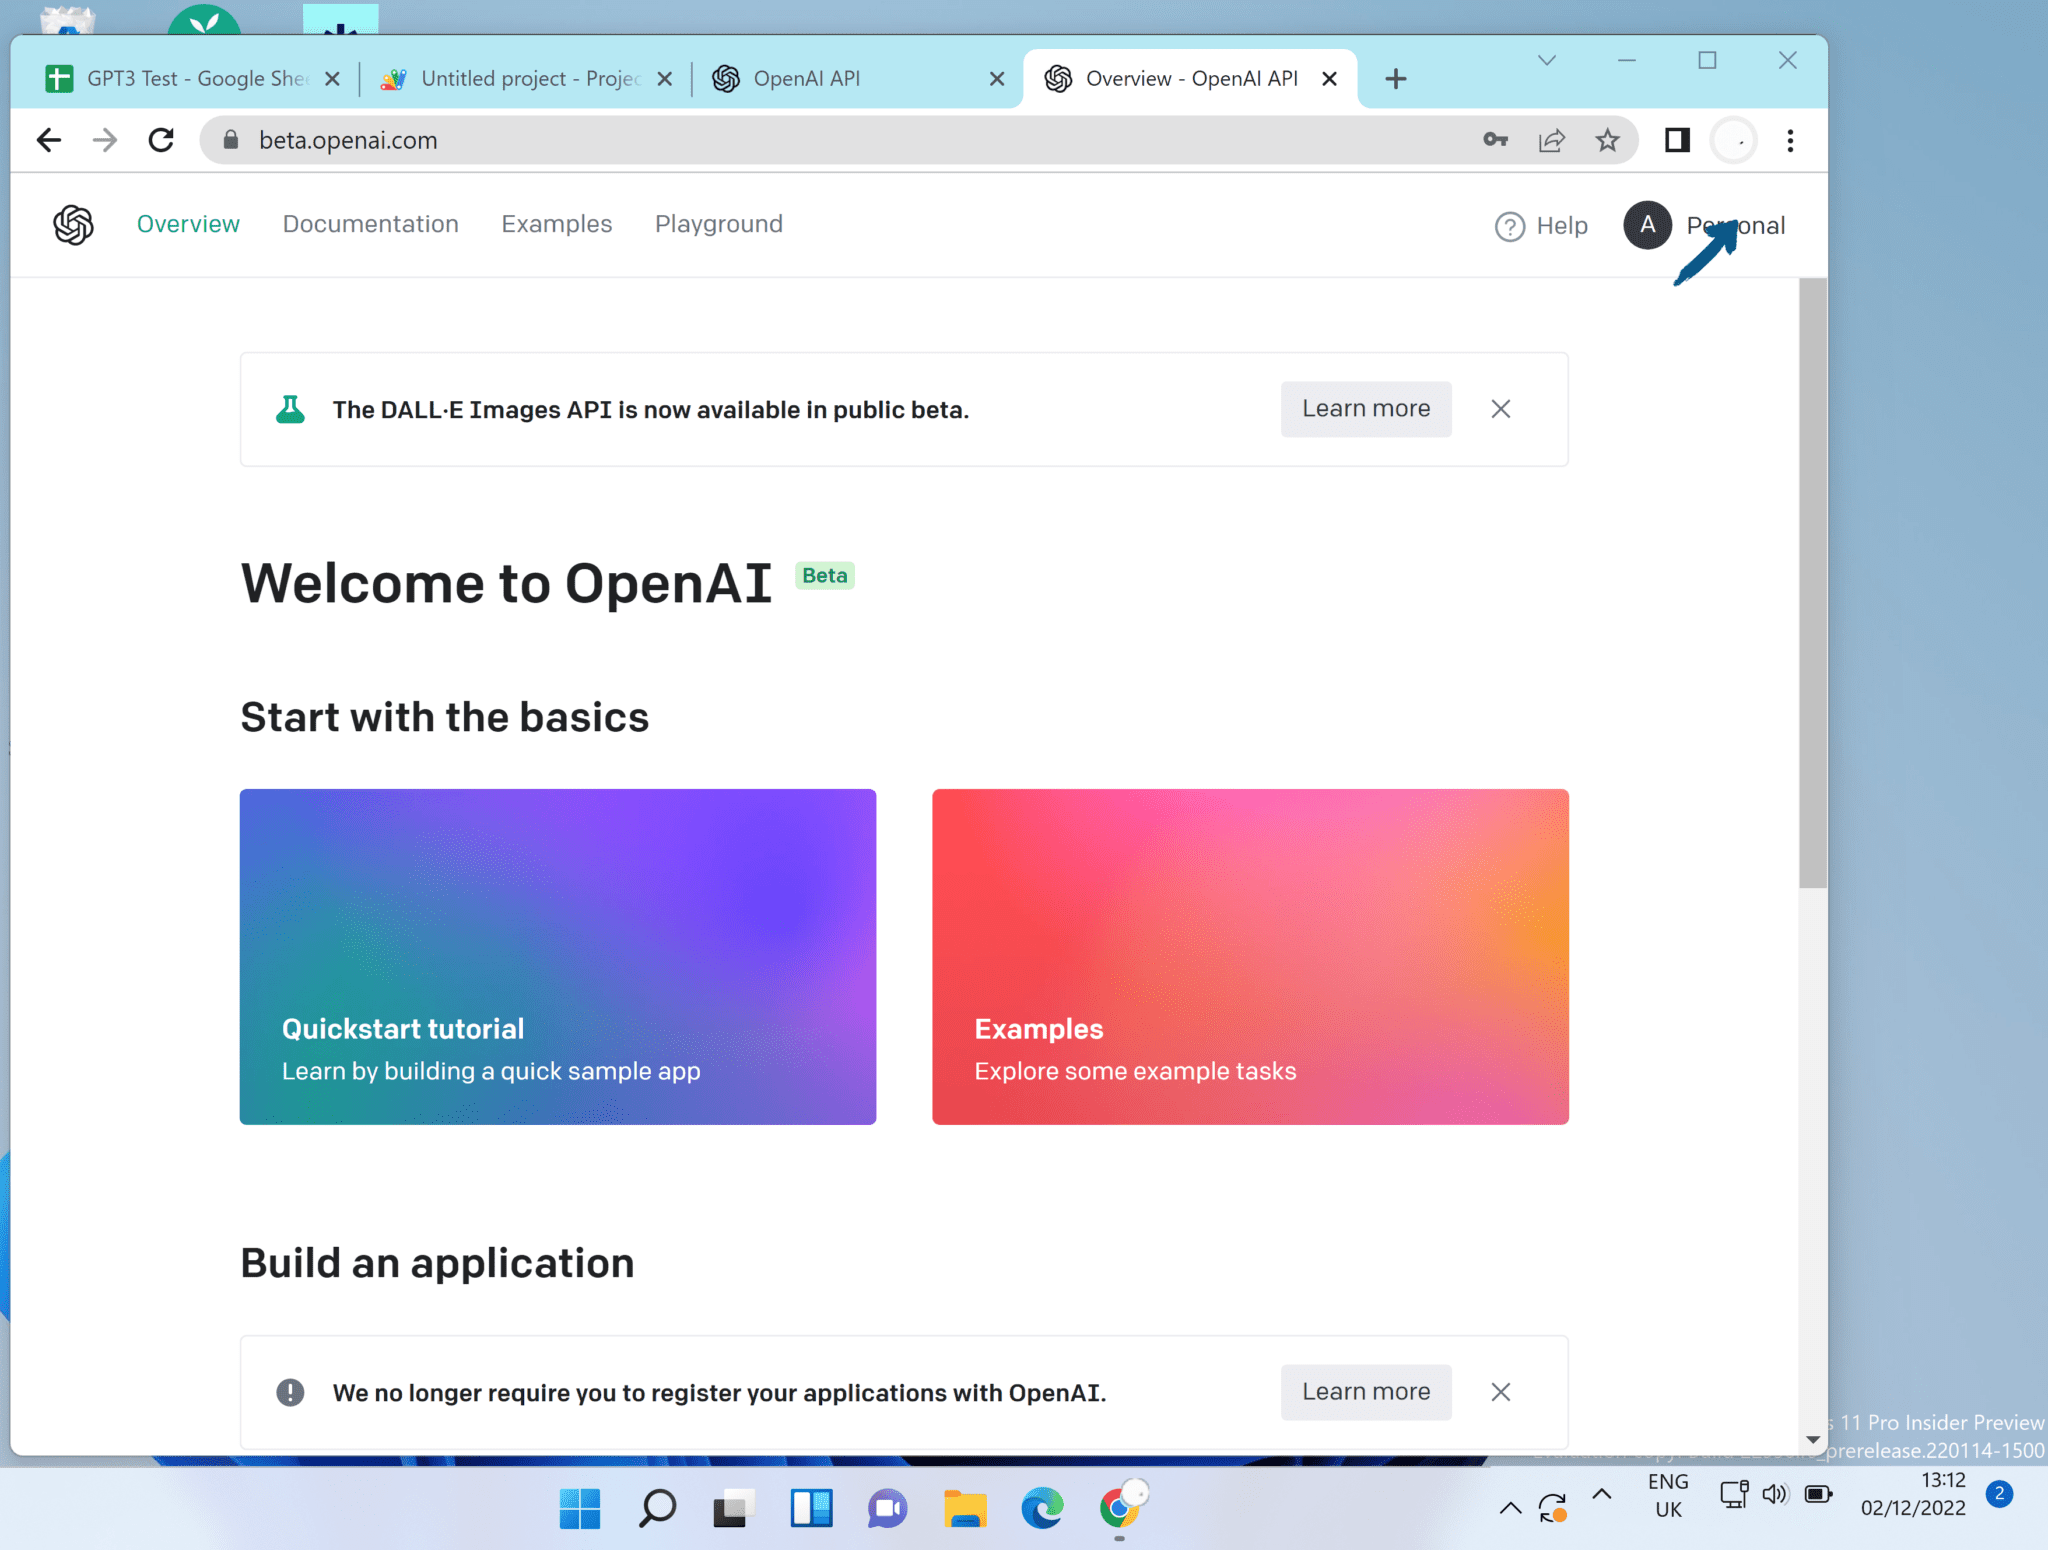
Task: Close the GPT3 Test Google Sheets tab
Action: click(x=332, y=79)
